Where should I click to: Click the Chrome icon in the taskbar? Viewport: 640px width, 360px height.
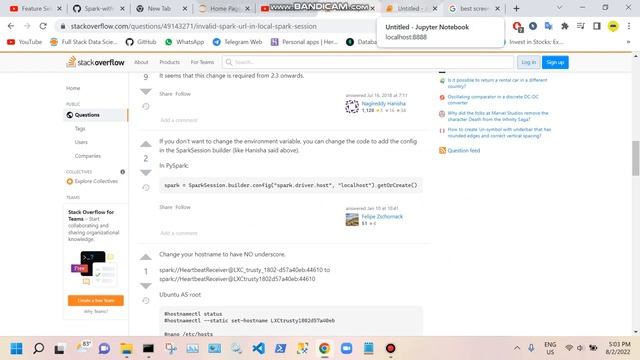(x=324, y=349)
